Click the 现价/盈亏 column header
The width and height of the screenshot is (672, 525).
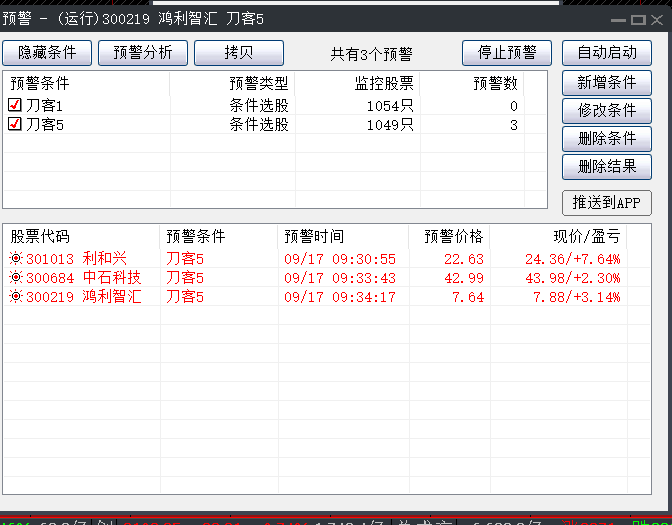pyautogui.click(x=587, y=237)
